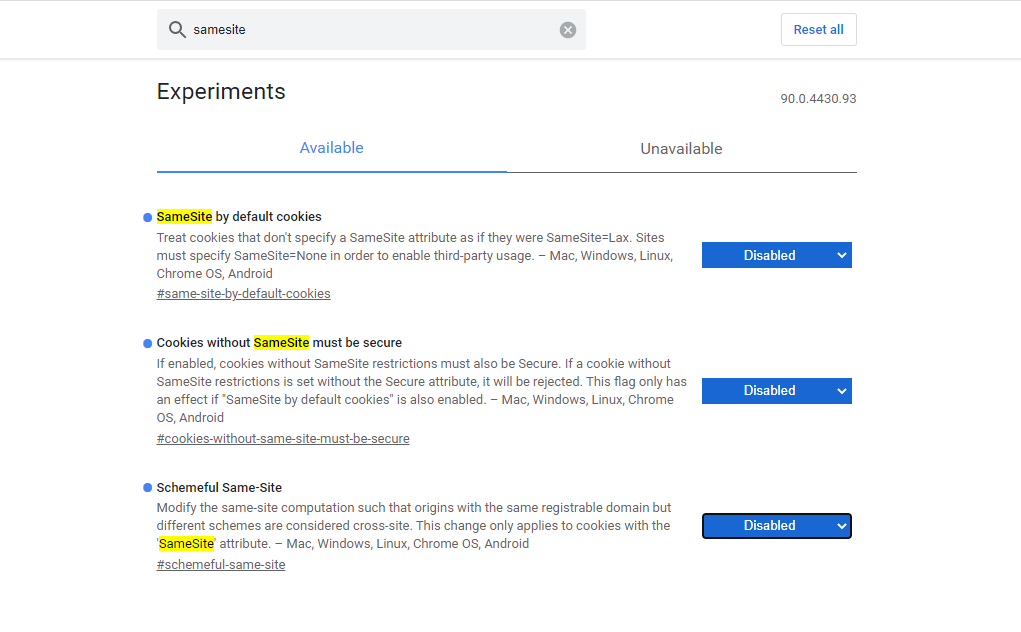The height and width of the screenshot is (632, 1021).
Task: Open the #same-site-by-default-cookies link
Action: [x=244, y=294]
